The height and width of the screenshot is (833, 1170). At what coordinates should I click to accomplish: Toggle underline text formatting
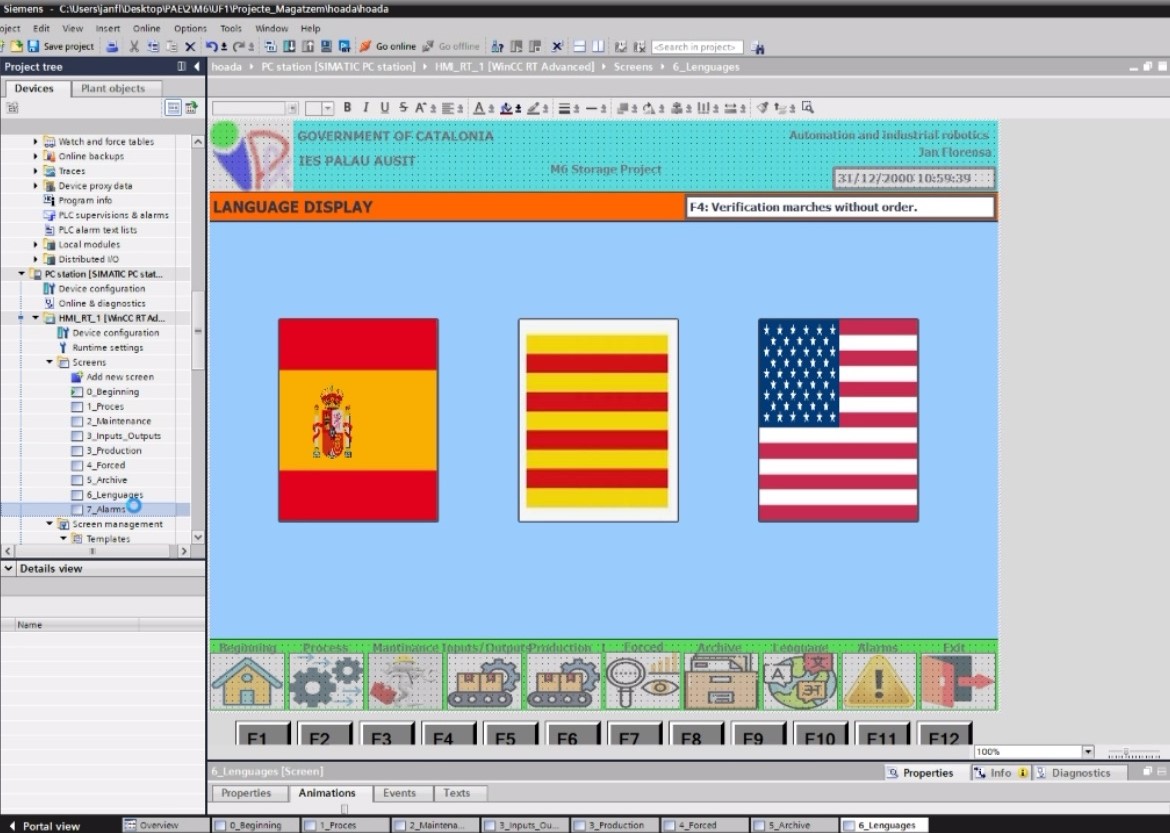click(x=384, y=108)
